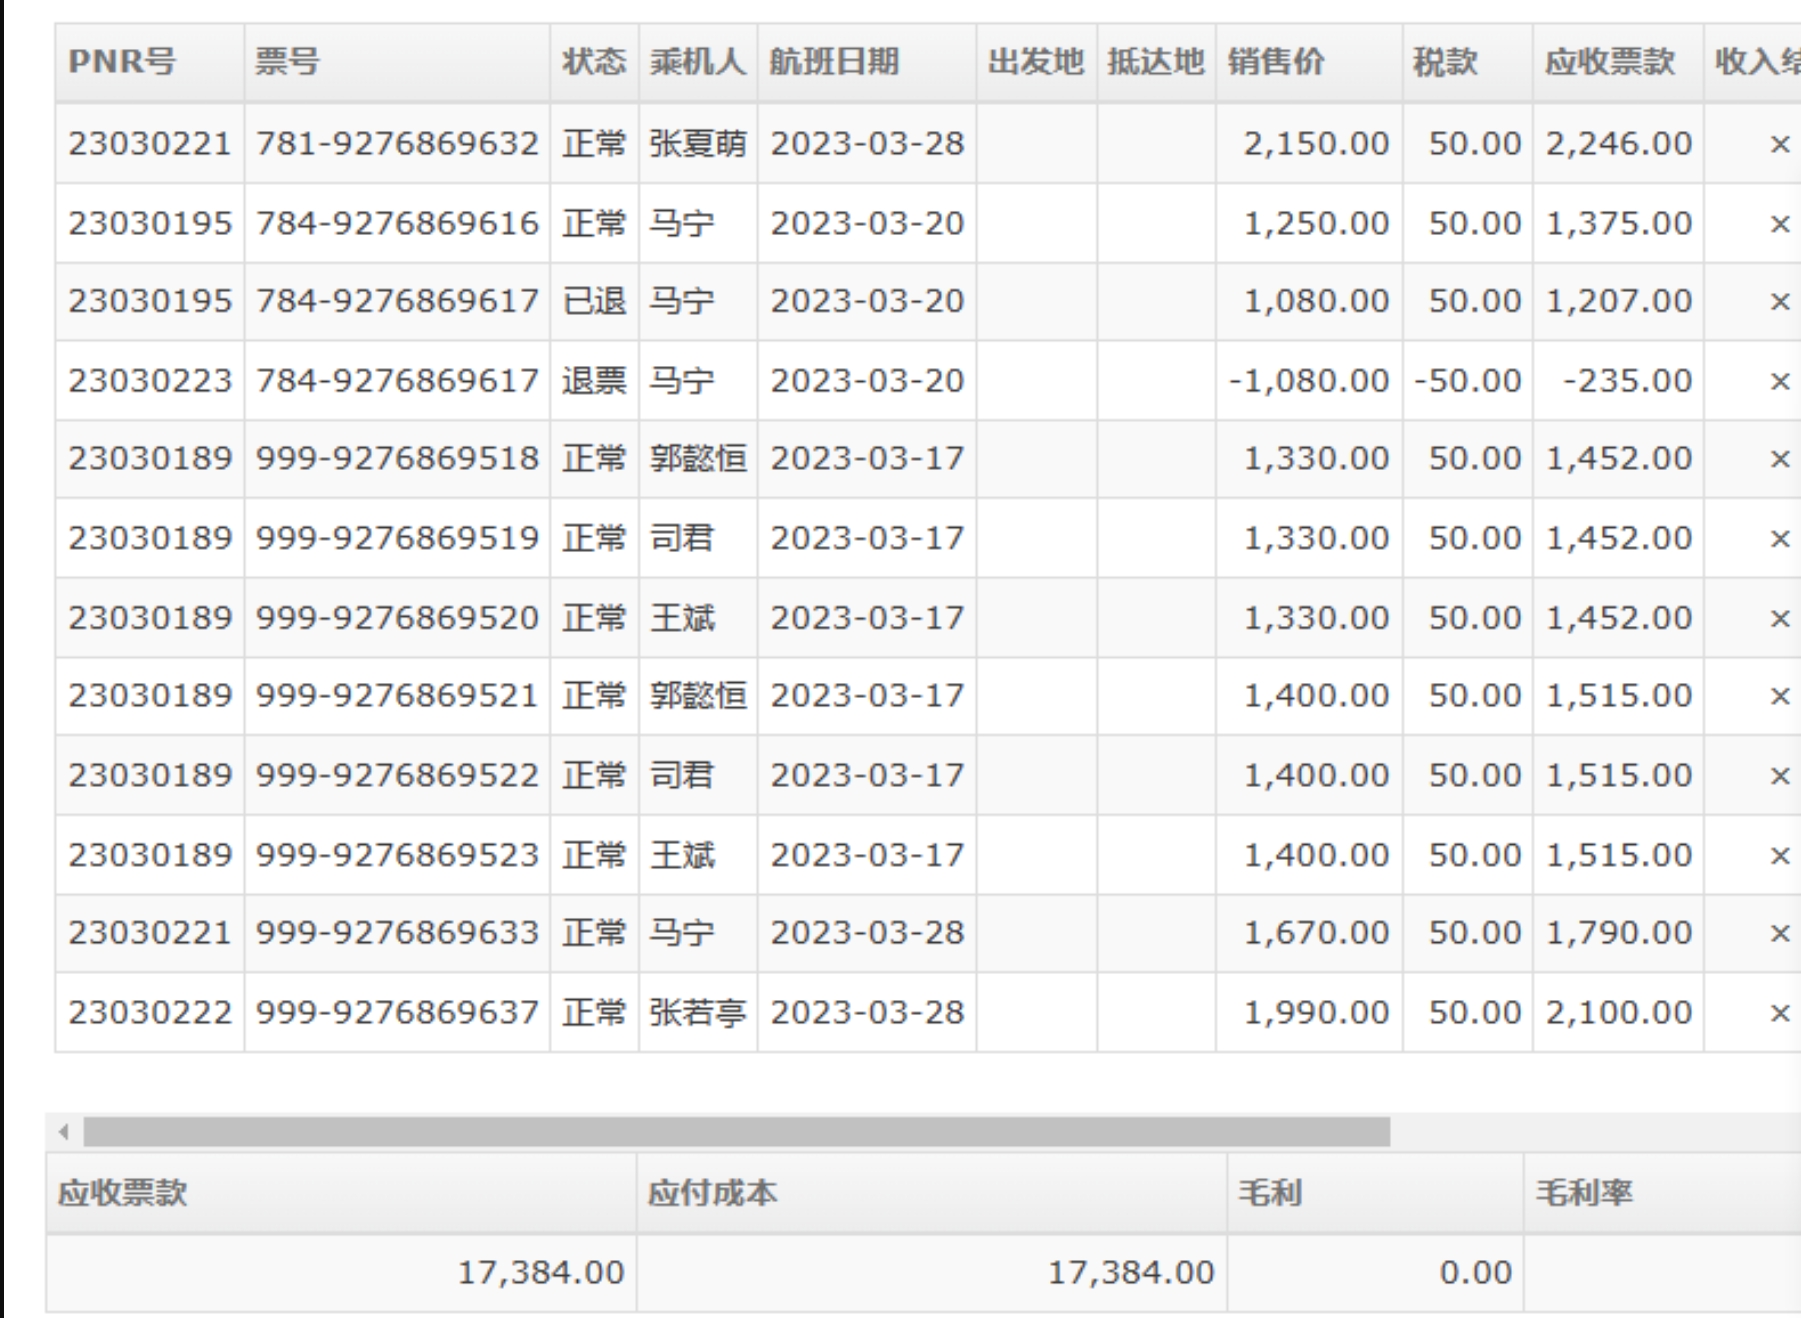Select ticket number 999-9276869521 cell
The height and width of the screenshot is (1318, 1801).
tap(397, 696)
